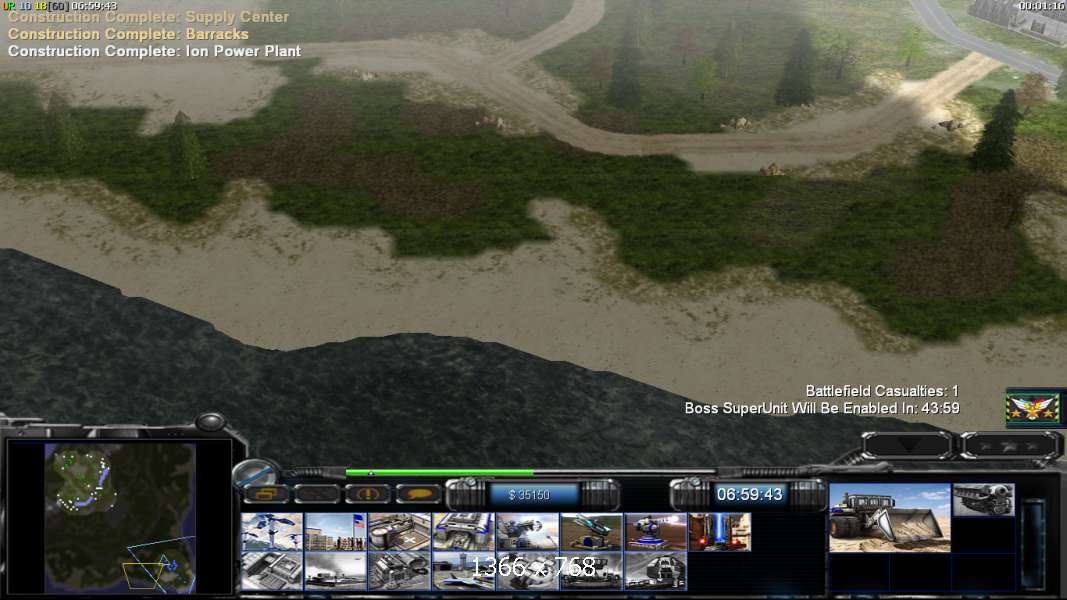The image size is (1067, 600).
Task: Select the dozer cannon icon beside the portrait
Action: [983, 499]
